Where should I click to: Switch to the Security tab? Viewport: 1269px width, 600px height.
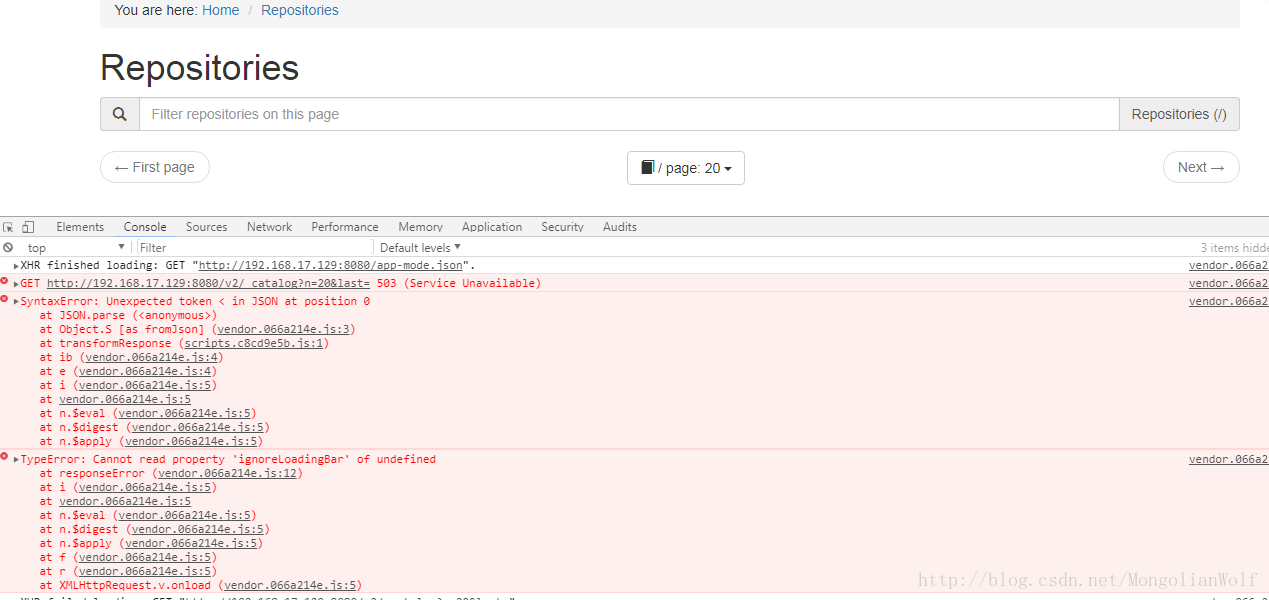(x=562, y=227)
